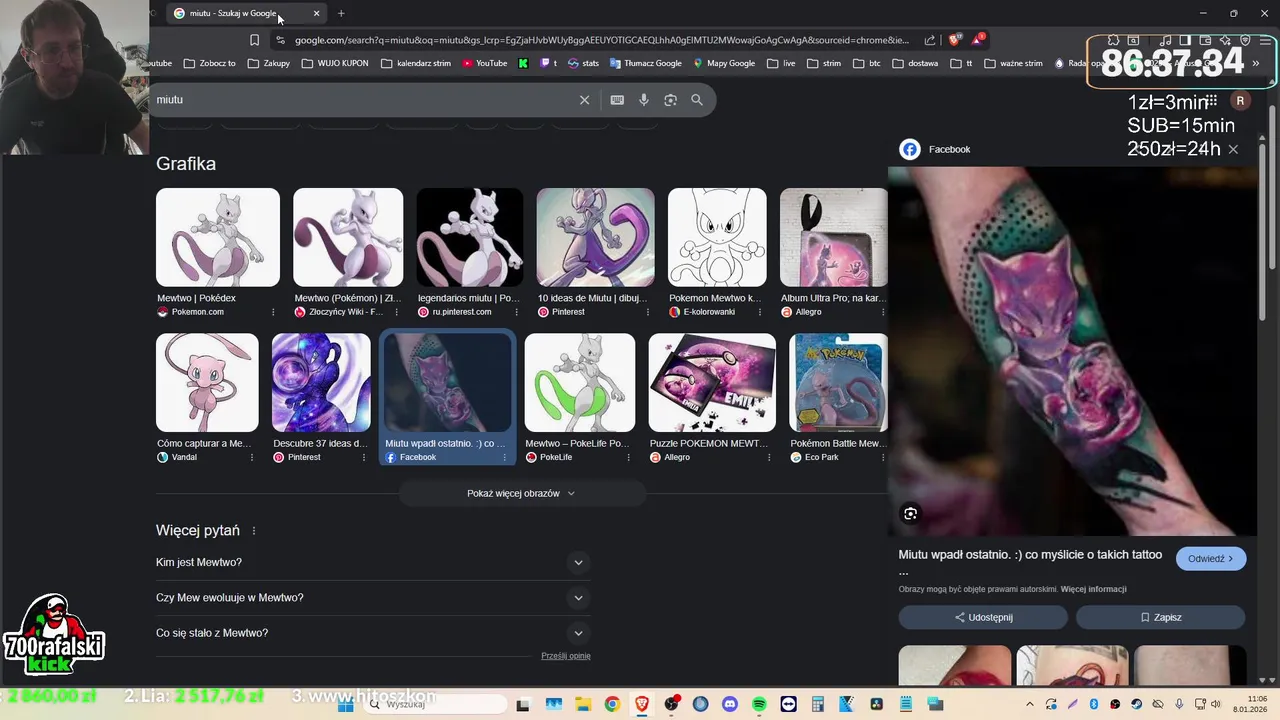The height and width of the screenshot is (720, 1280).
Task: Open the pink Mew Vandal thumbnail
Action: (207, 383)
